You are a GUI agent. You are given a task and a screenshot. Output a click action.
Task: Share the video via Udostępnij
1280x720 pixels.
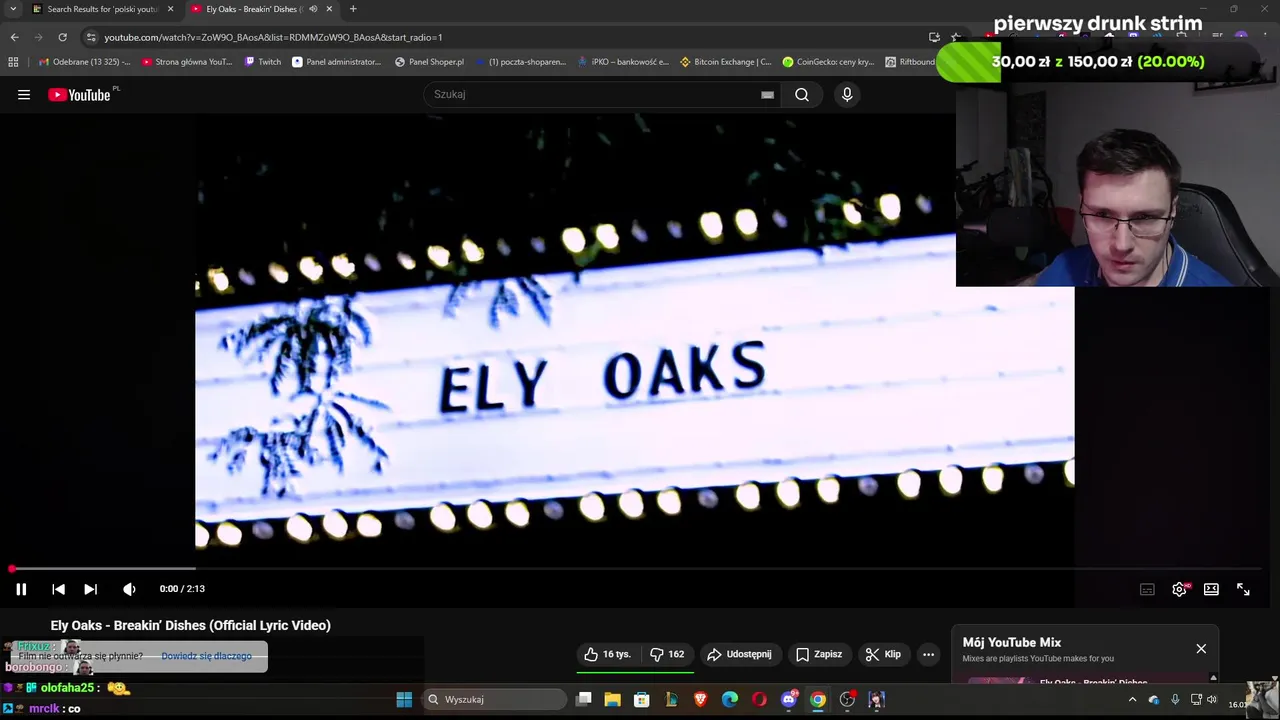click(x=739, y=654)
